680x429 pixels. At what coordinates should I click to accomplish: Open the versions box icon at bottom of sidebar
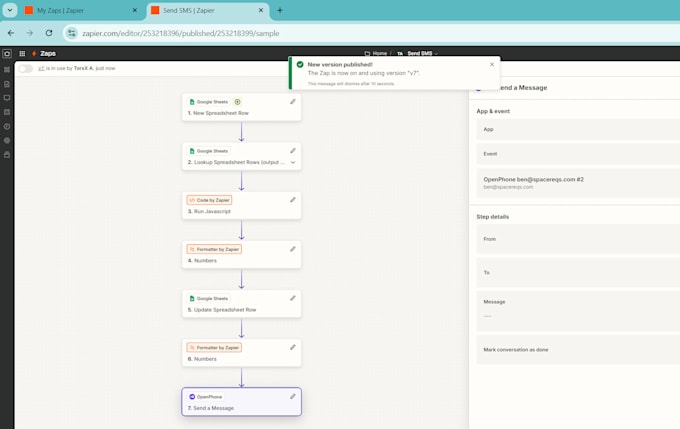7,154
